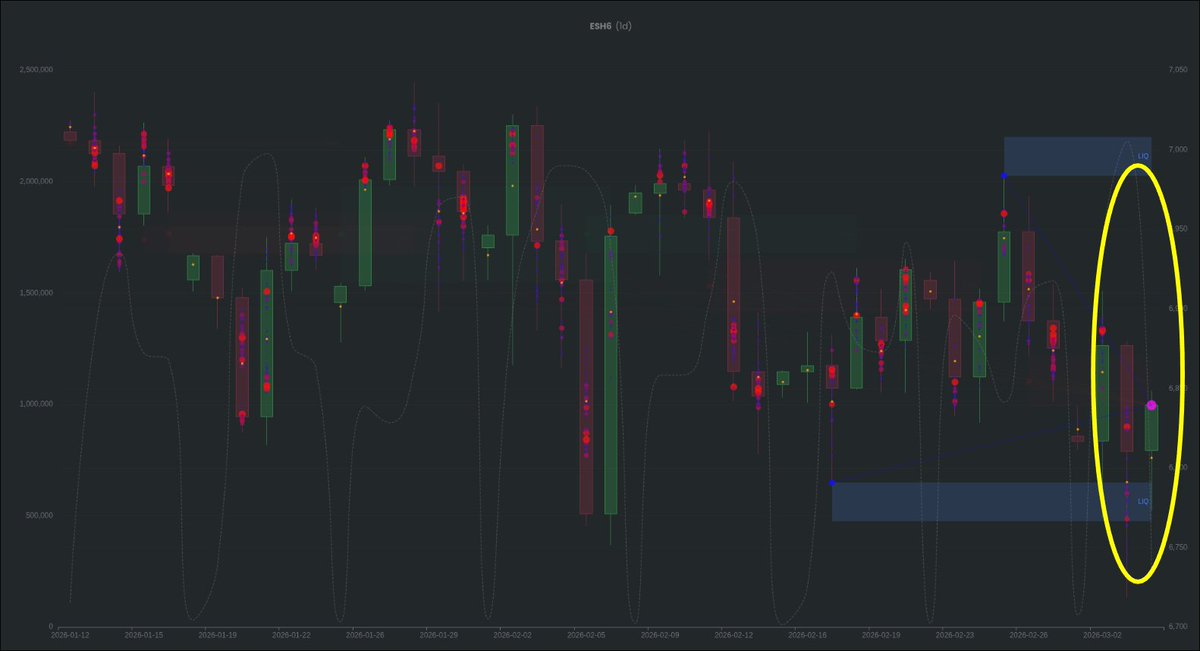Click the 2026-01-29 date label

click(437, 634)
